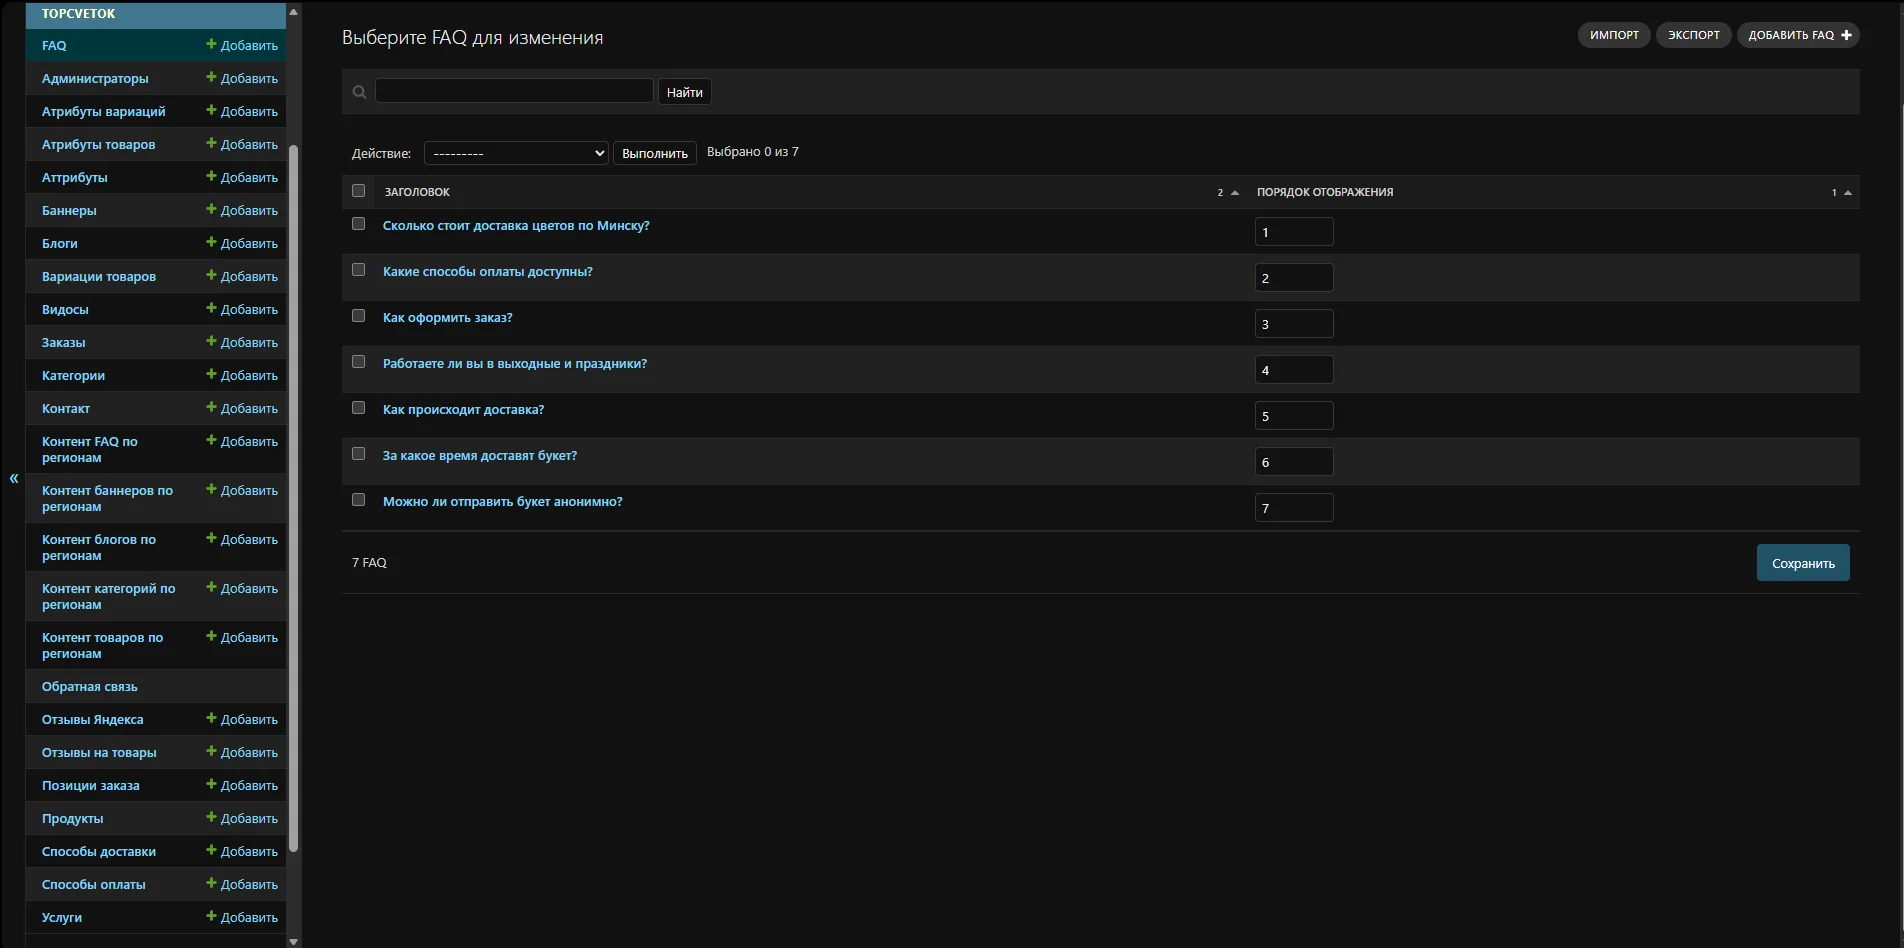The image size is (1904, 948).
Task: Click the plus icon next to Услуги
Action: coord(211,916)
